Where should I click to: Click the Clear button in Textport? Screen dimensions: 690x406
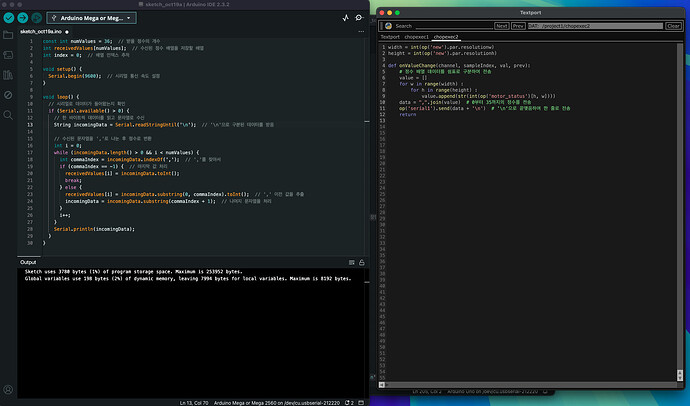(x=673, y=26)
